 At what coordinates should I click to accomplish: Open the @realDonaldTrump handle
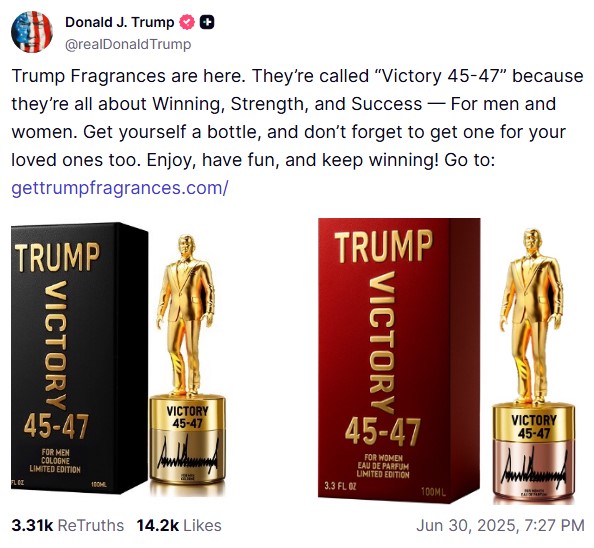[128, 44]
